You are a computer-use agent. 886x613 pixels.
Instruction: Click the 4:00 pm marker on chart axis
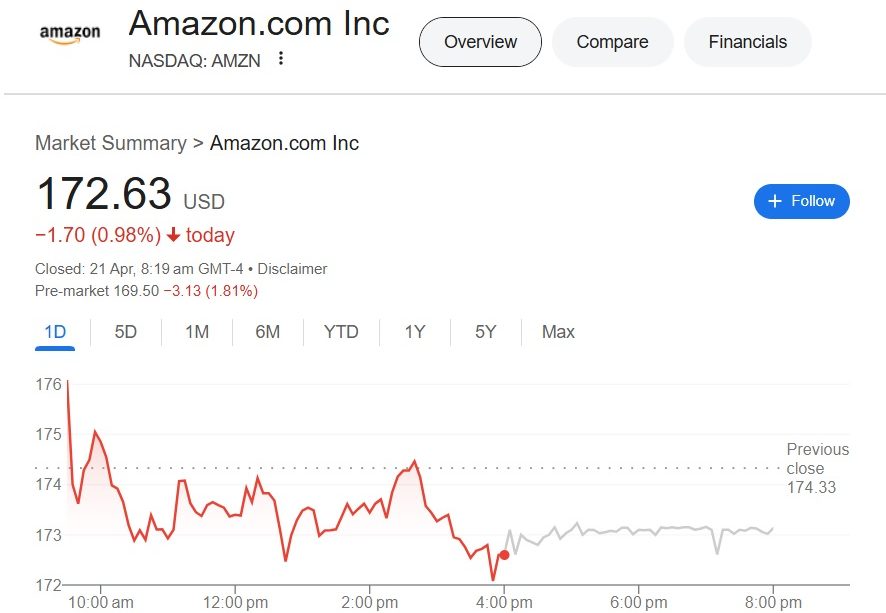504,602
